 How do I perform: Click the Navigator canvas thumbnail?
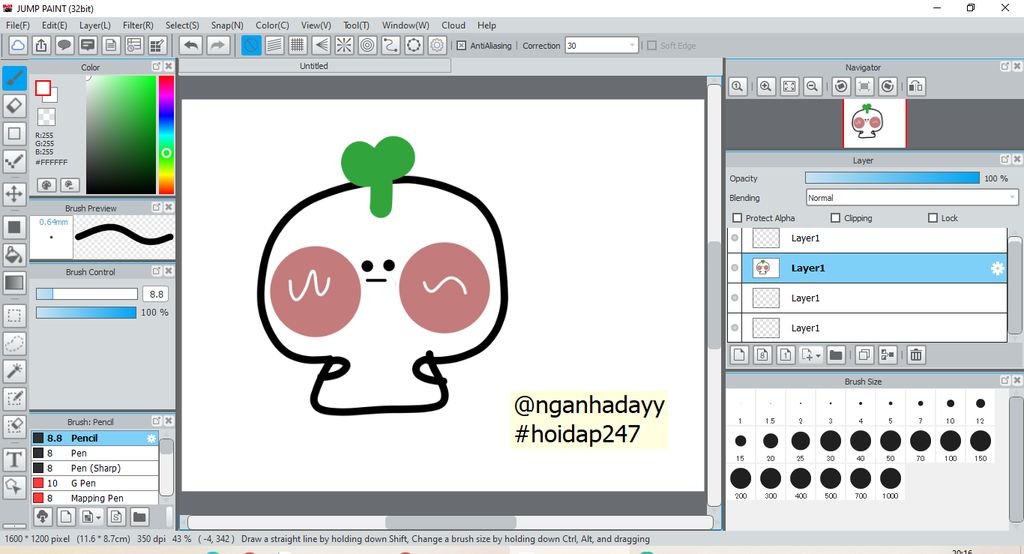point(874,123)
